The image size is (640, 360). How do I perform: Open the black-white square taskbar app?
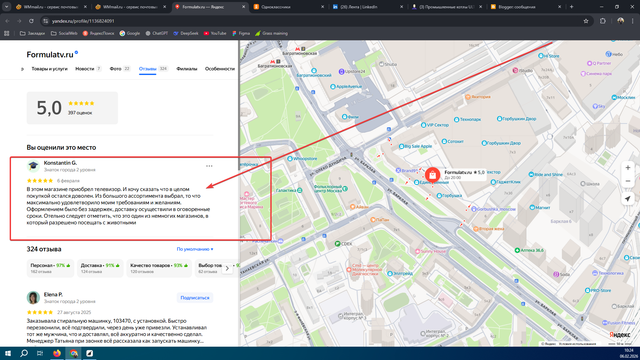coord(89,353)
